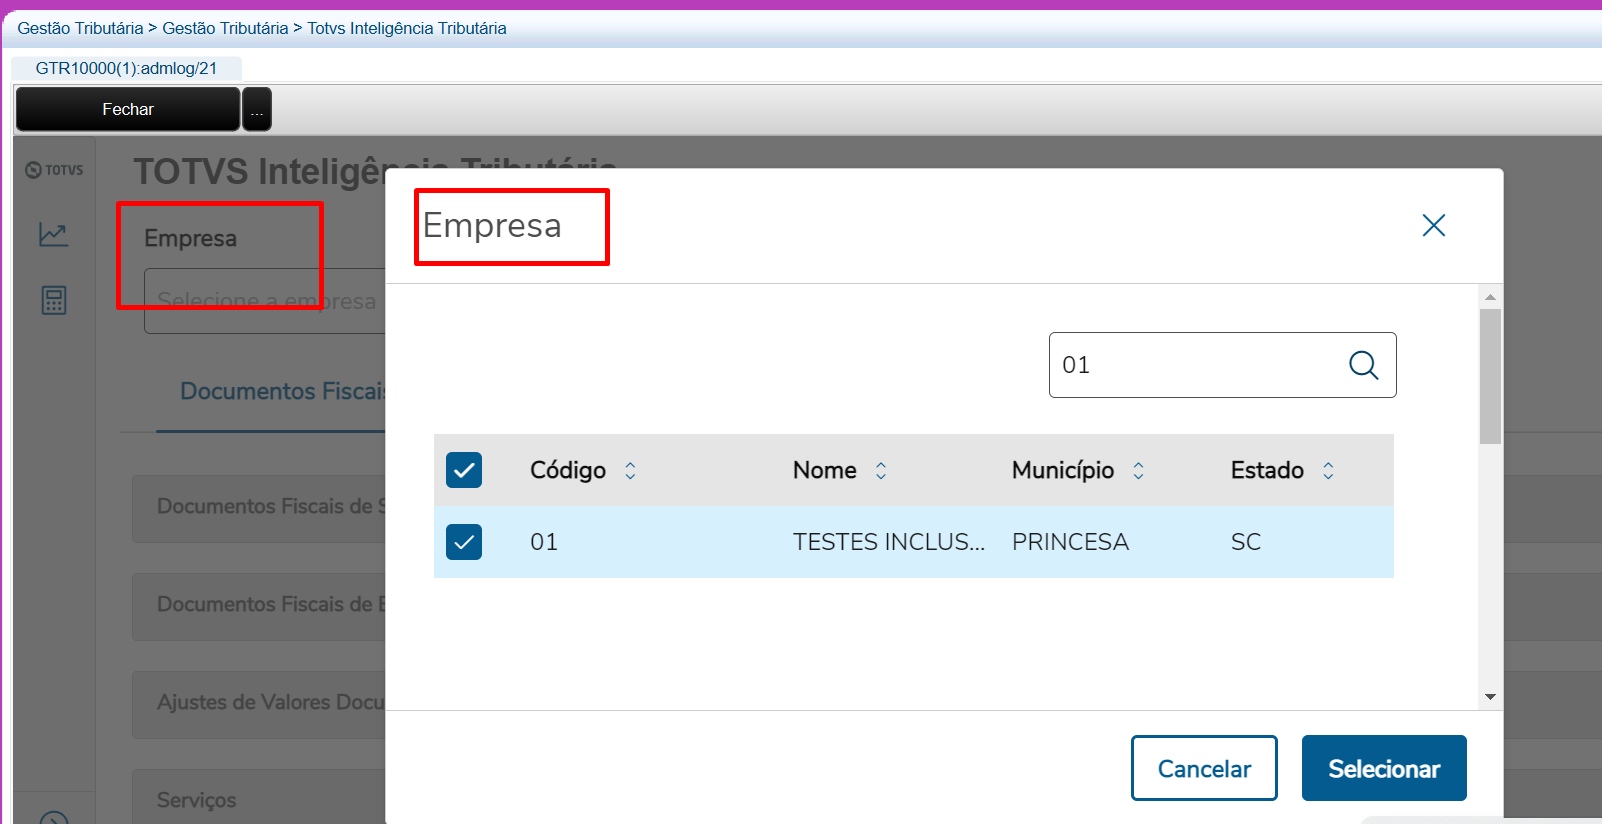Screen dimensions: 1602x824
Task: Open the ellipsis menu beside Fechar
Action: tap(257, 109)
